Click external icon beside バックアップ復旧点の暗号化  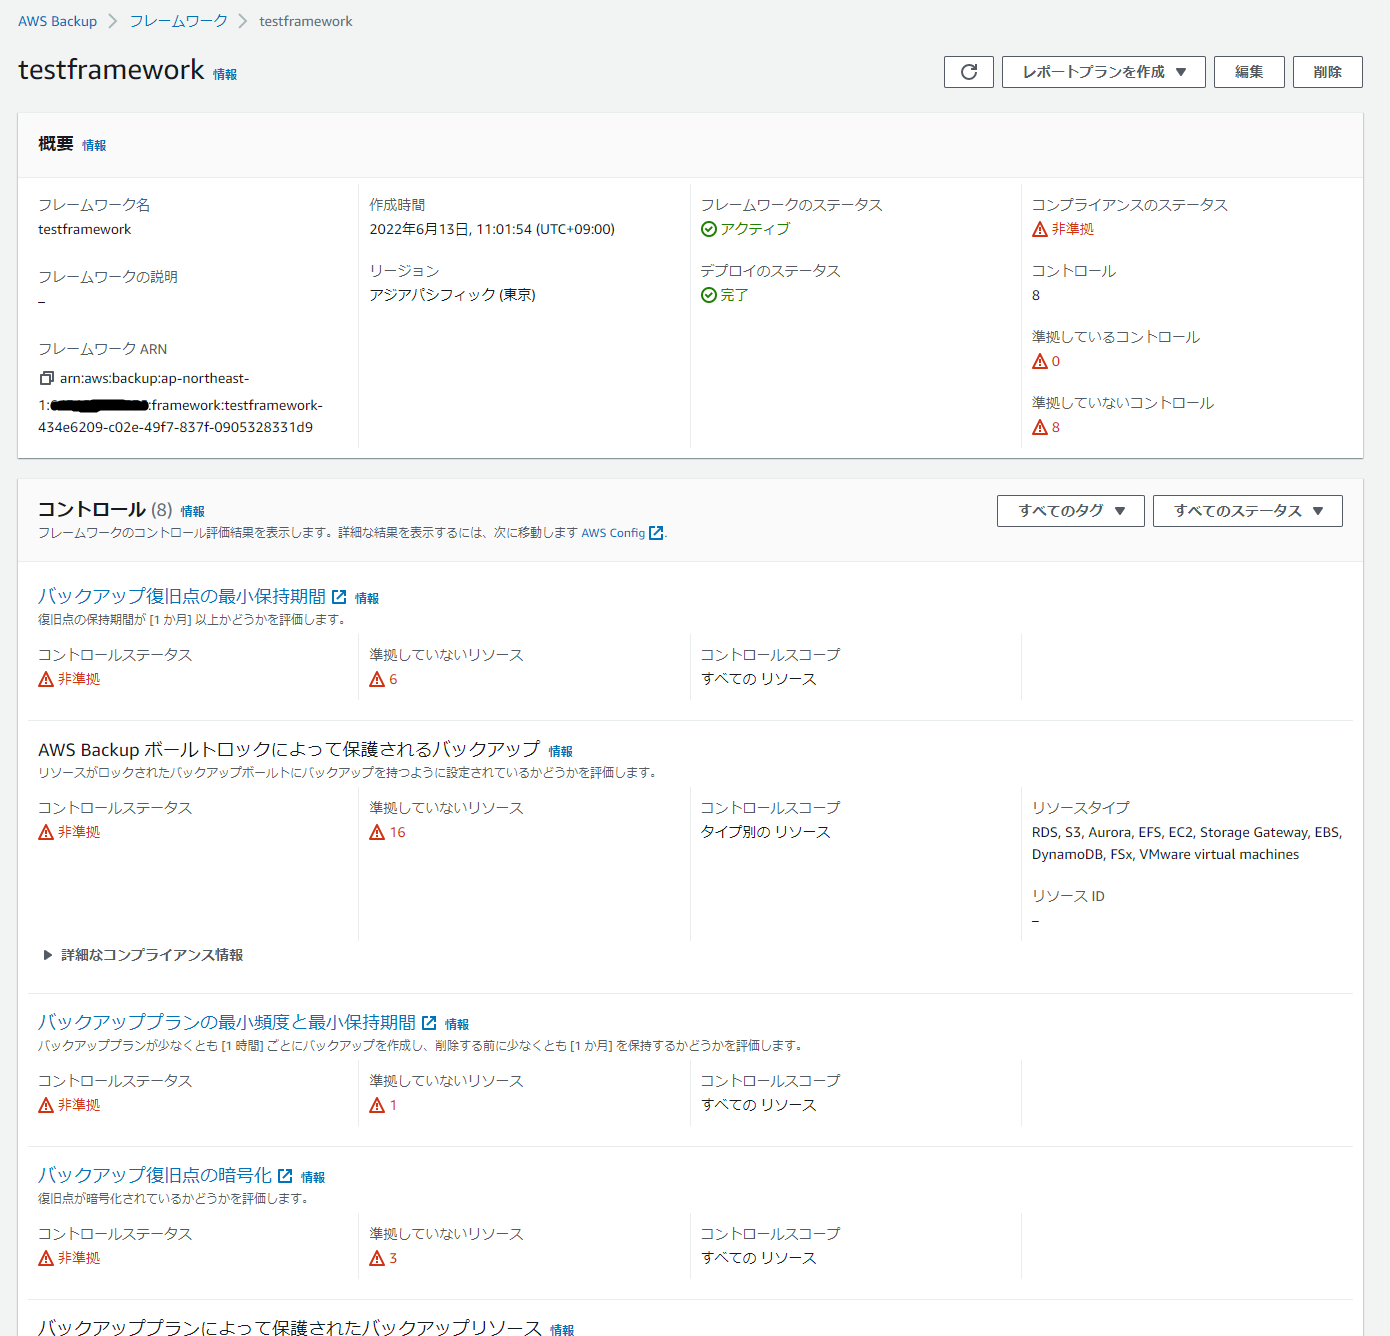pyautogui.click(x=285, y=1176)
